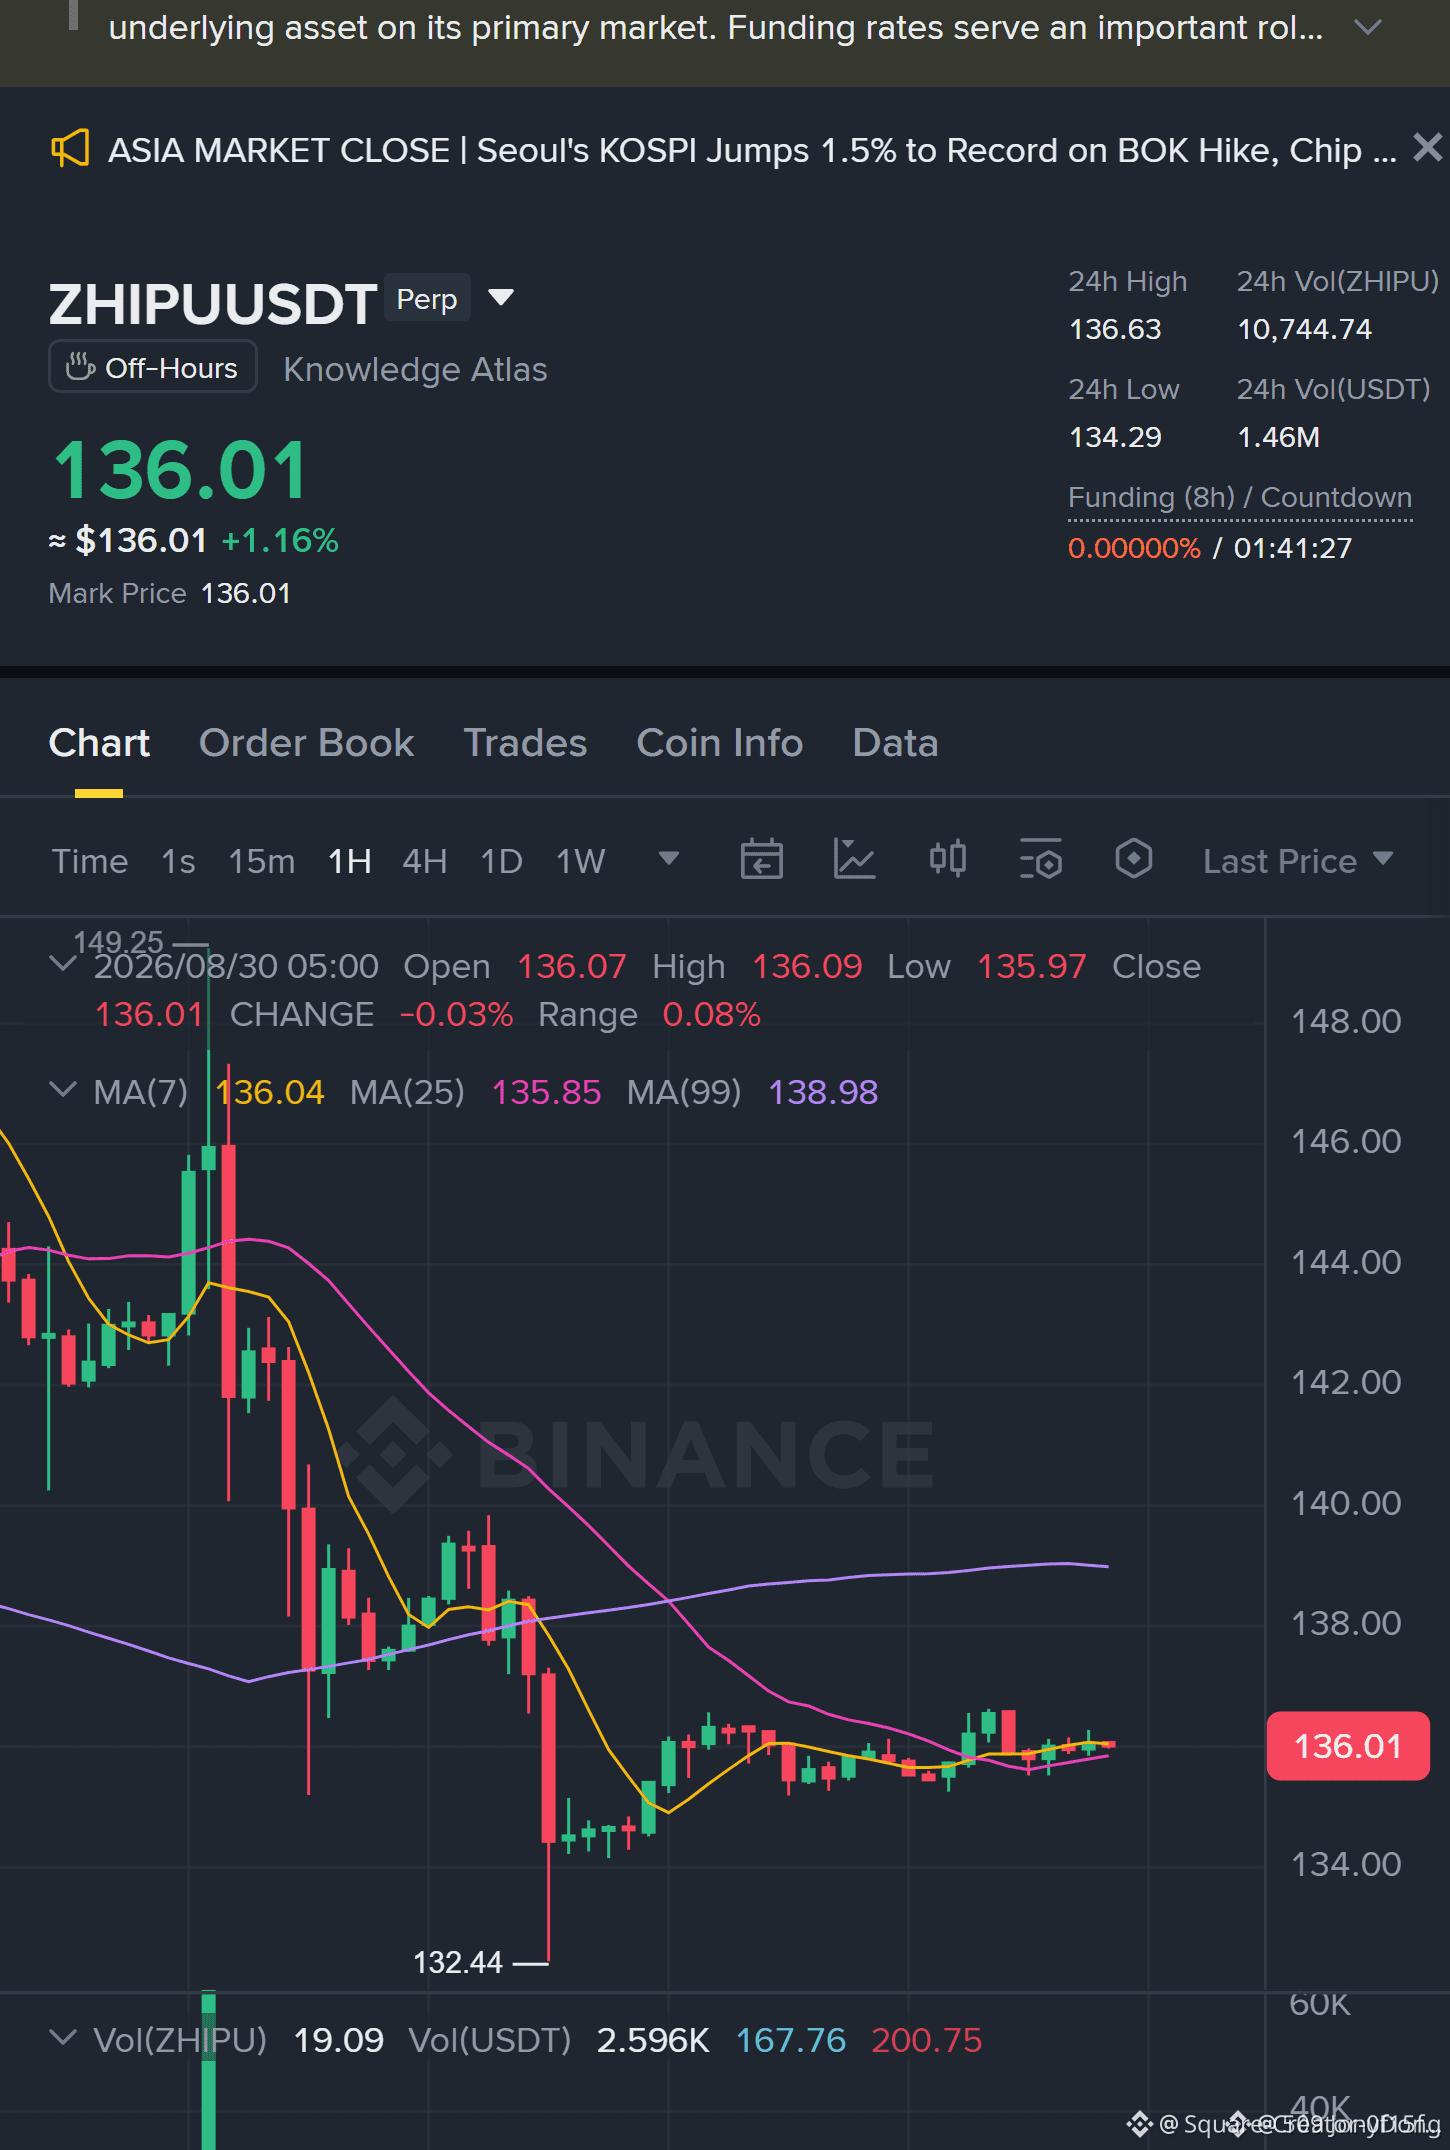The image size is (1450, 2150).
Task: Open the ZHIPUUSDT pair selector dropdown
Action: 501,297
